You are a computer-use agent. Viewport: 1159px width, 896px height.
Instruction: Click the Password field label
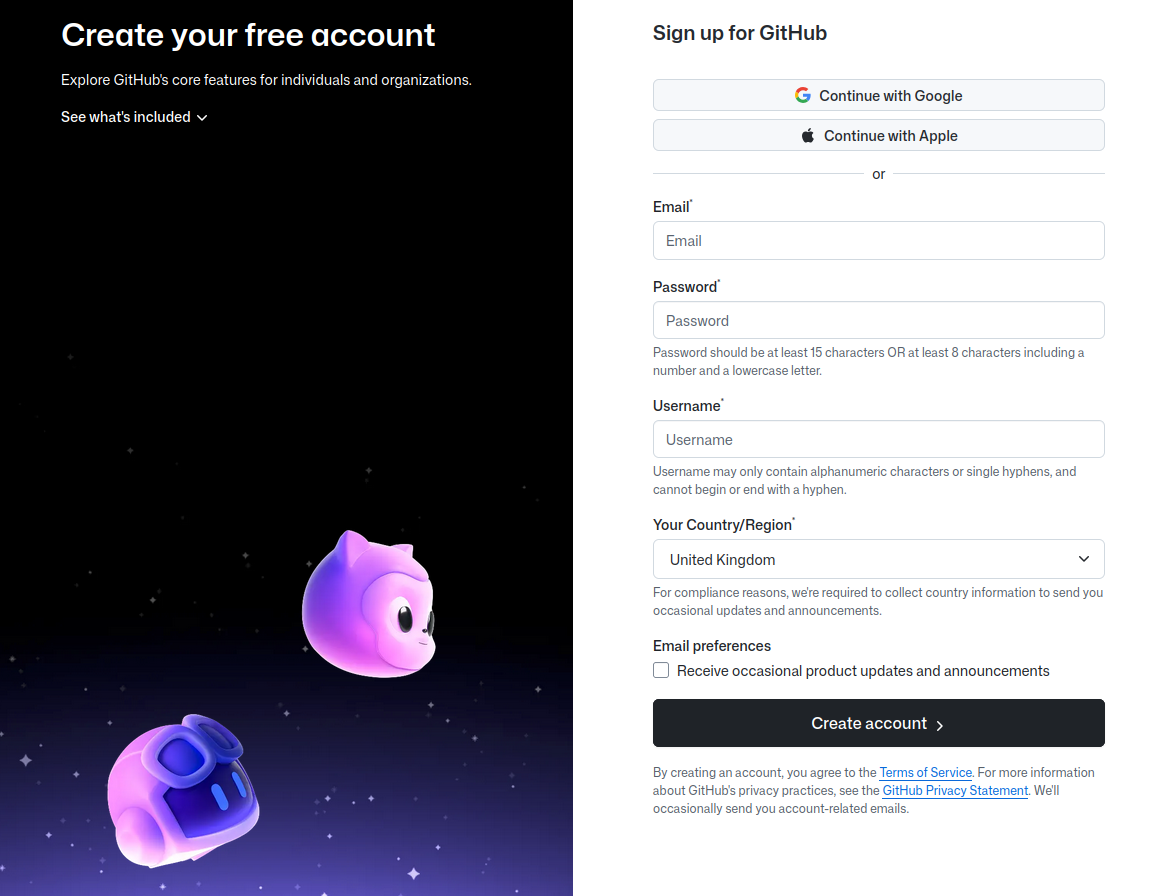pos(684,287)
